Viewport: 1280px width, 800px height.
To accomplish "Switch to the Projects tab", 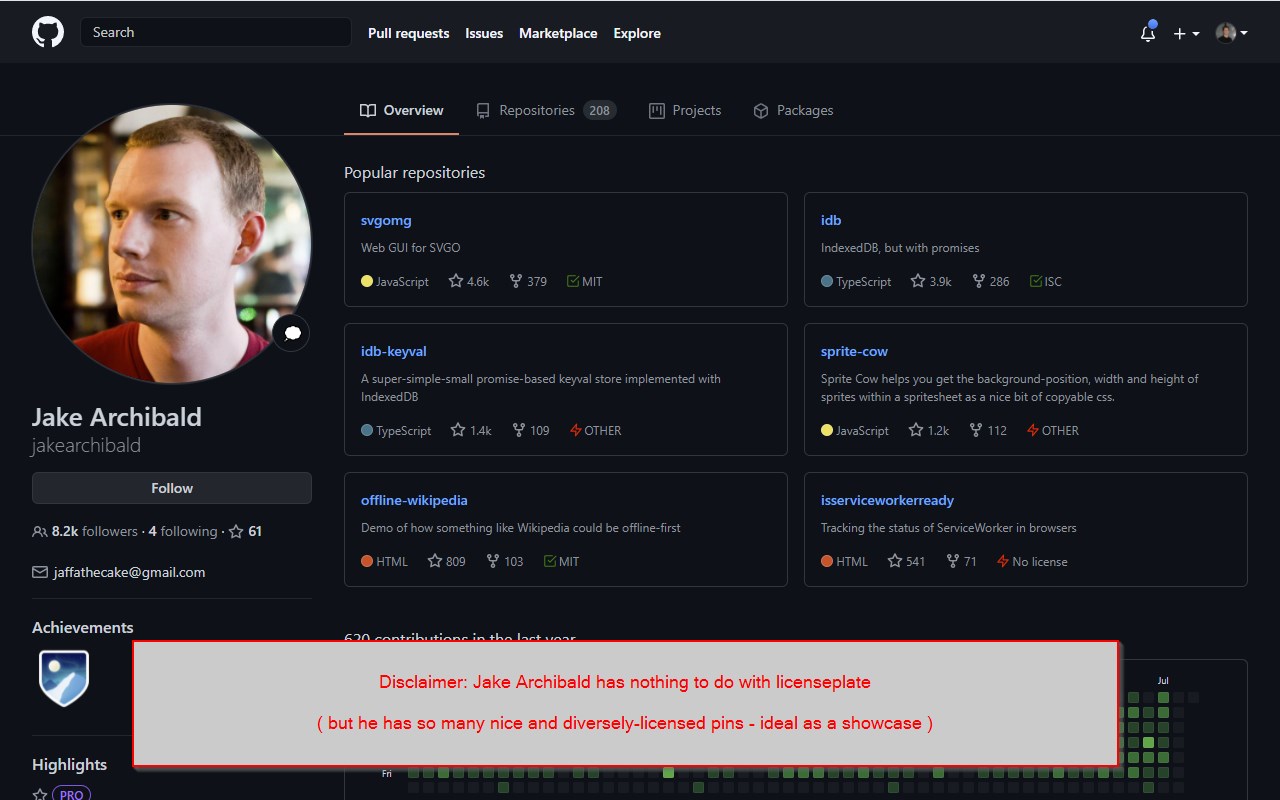I will point(685,110).
